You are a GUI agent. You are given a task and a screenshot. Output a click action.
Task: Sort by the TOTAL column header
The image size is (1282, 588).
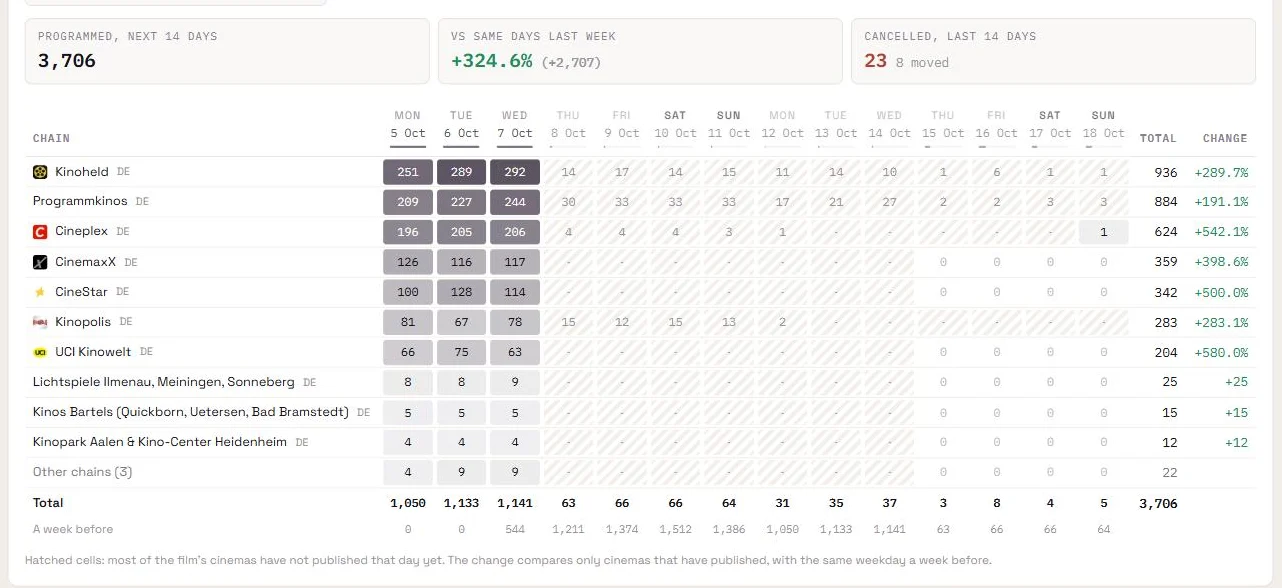click(x=1158, y=138)
